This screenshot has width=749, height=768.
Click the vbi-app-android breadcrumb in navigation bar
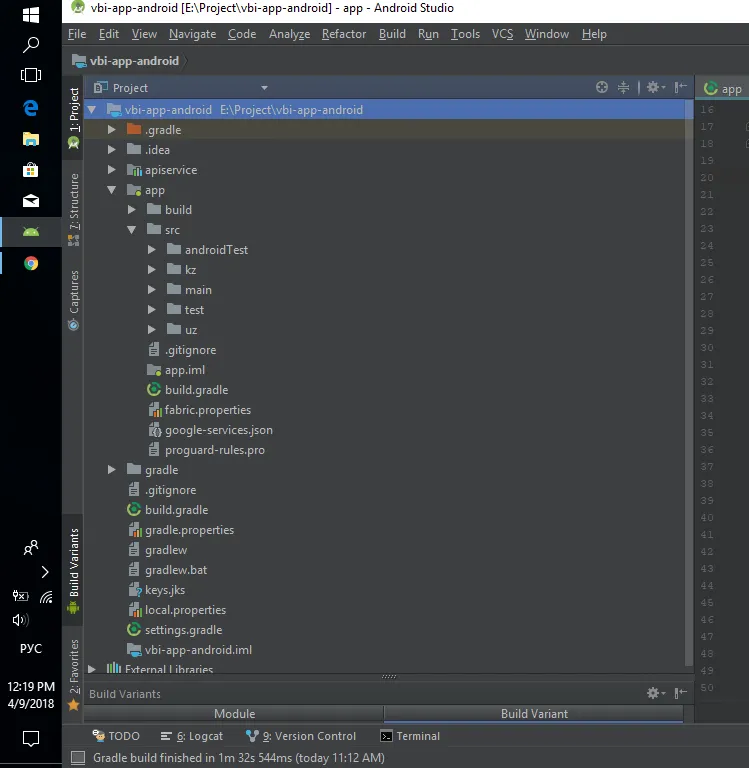click(126, 61)
